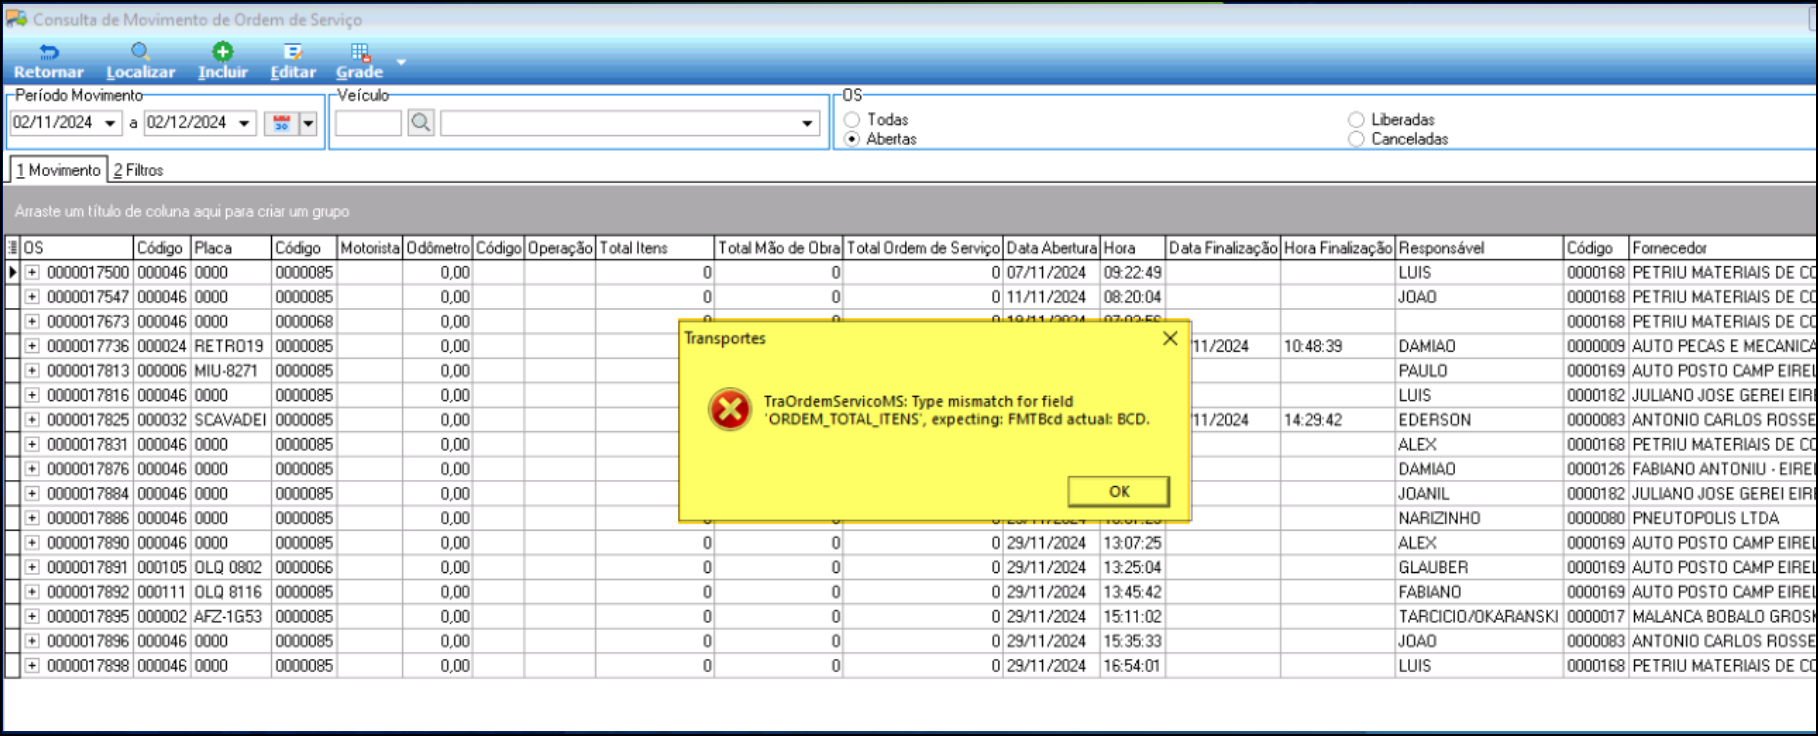Close the Transportes dialog with X
1818x736 pixels.
1170,338
